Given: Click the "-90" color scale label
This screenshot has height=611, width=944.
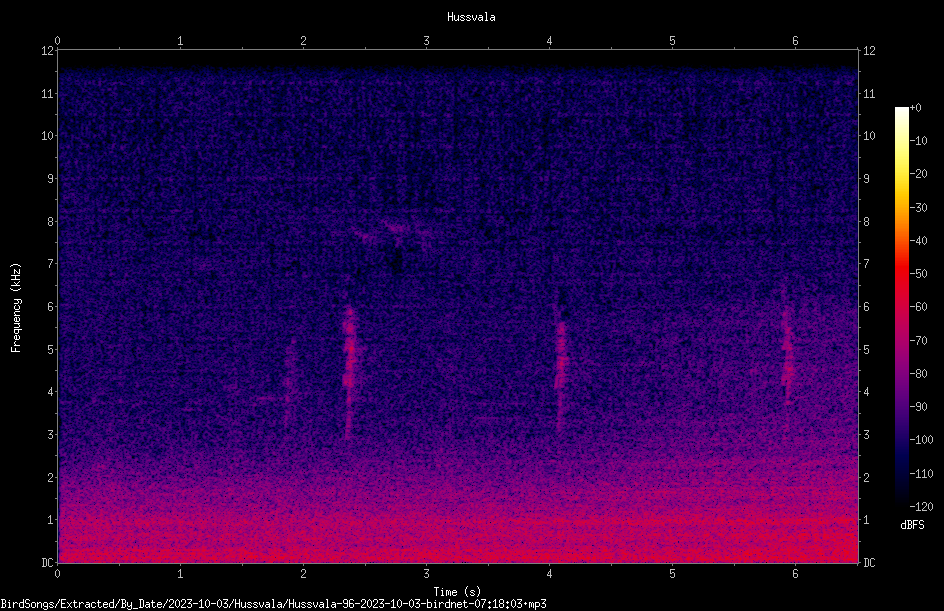Looking at the screenshot, I should tap(918, 407).
